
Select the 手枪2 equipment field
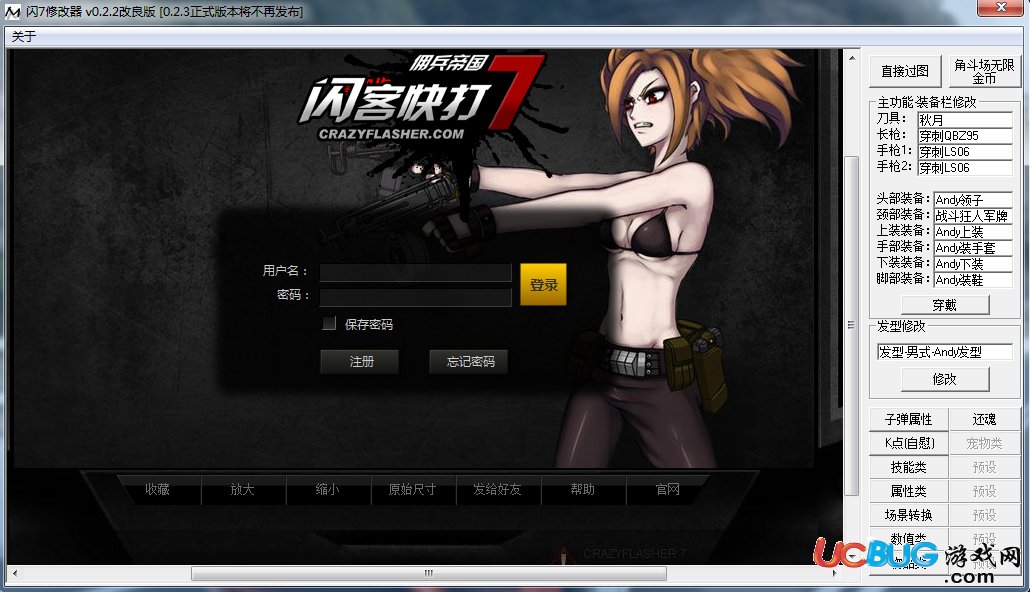coord(965,168)
